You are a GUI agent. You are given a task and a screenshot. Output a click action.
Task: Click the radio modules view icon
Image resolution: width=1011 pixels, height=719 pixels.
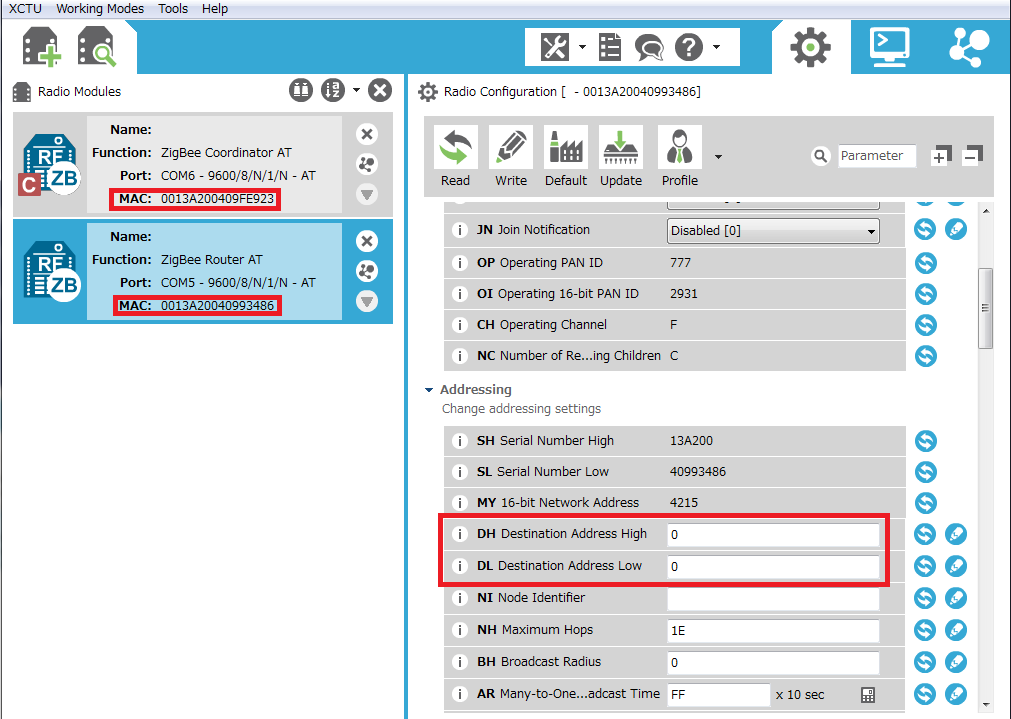pyautogui.click(x=300, y=90)
